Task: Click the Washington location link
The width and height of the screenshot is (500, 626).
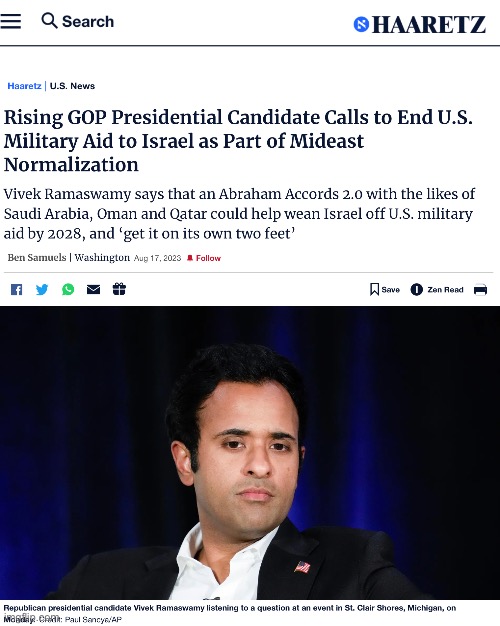Action: point(102,258)
